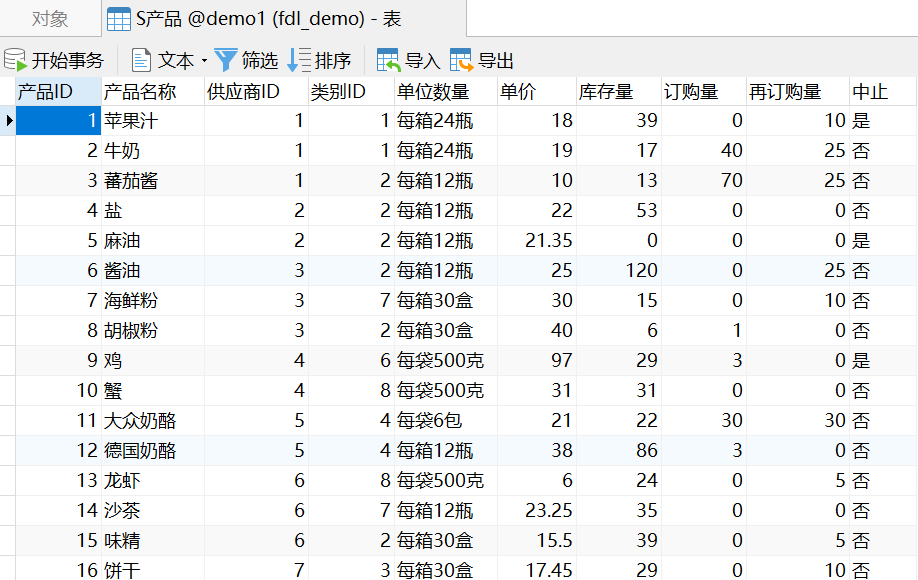Click the 筛选 filter funnel icon
918x580 pixels.
tap(226, 61)
